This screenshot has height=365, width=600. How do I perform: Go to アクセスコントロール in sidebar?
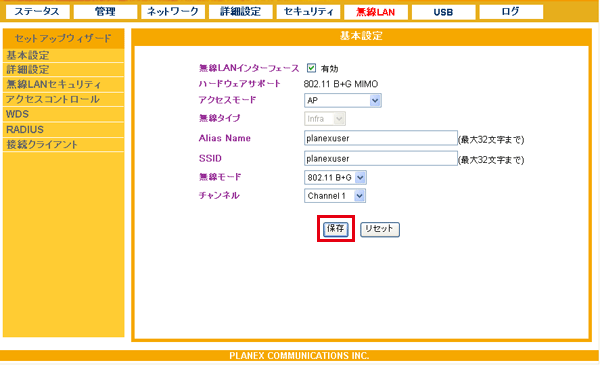63,99
